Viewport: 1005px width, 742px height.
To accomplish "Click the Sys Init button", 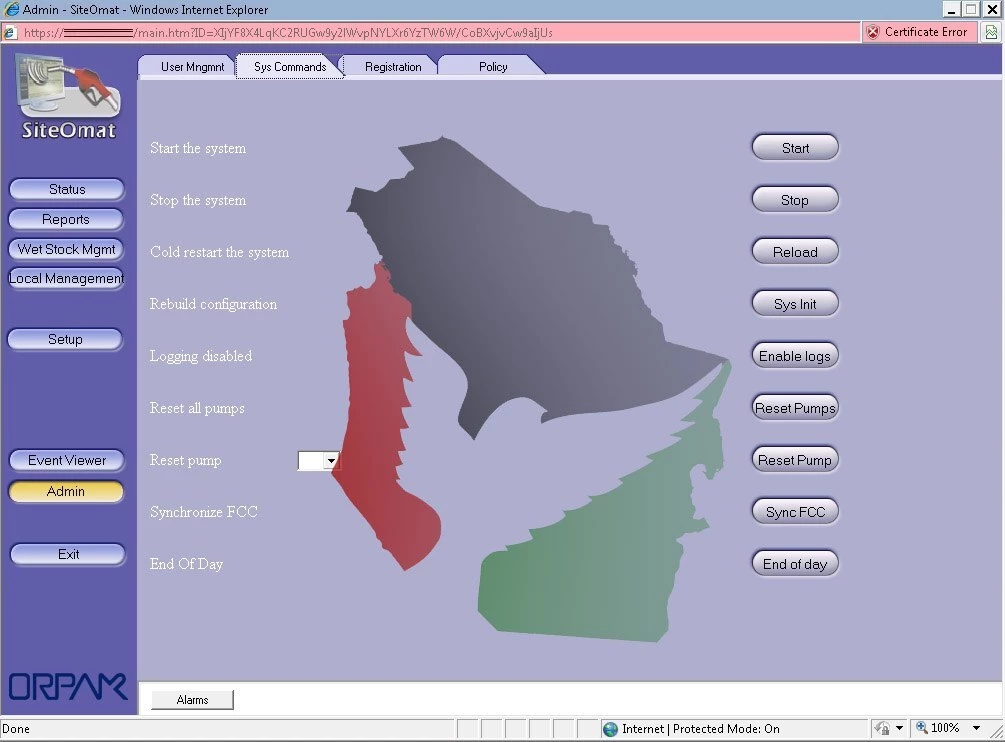I will pyautogui.click(x=795, y=304).
